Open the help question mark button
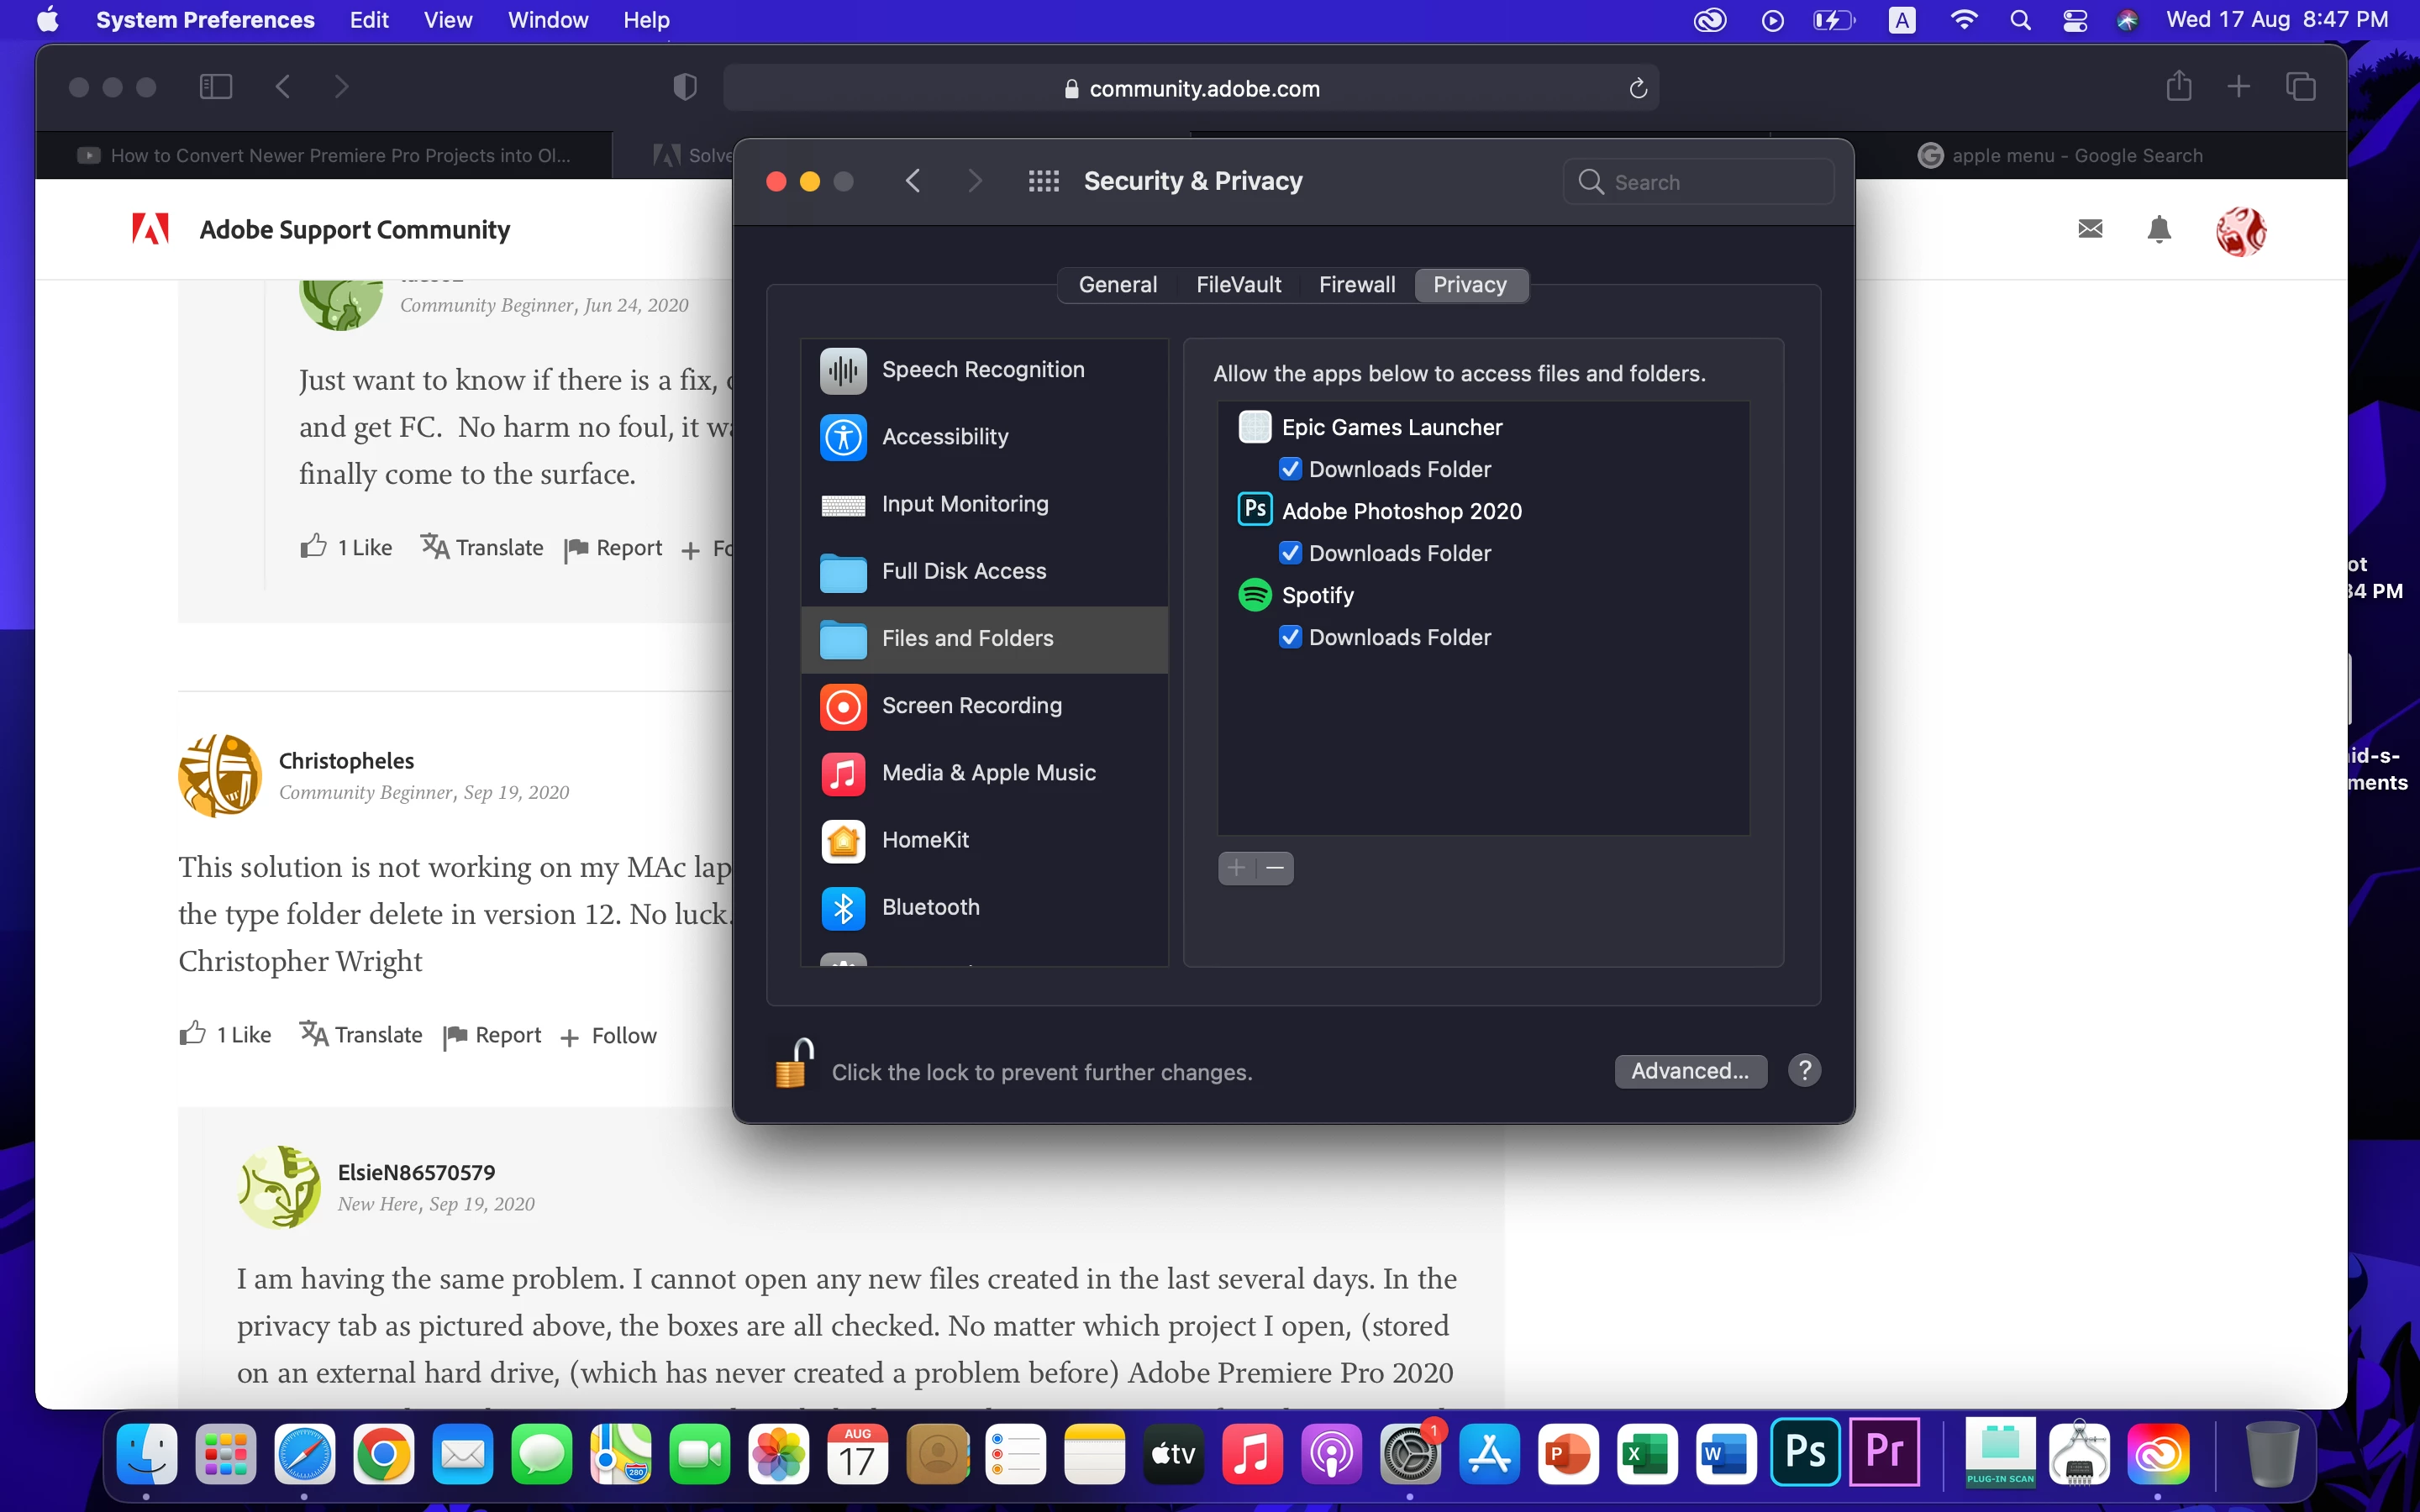The height and width of the screenshot is (1512, 2420). click(1804, 1071)
